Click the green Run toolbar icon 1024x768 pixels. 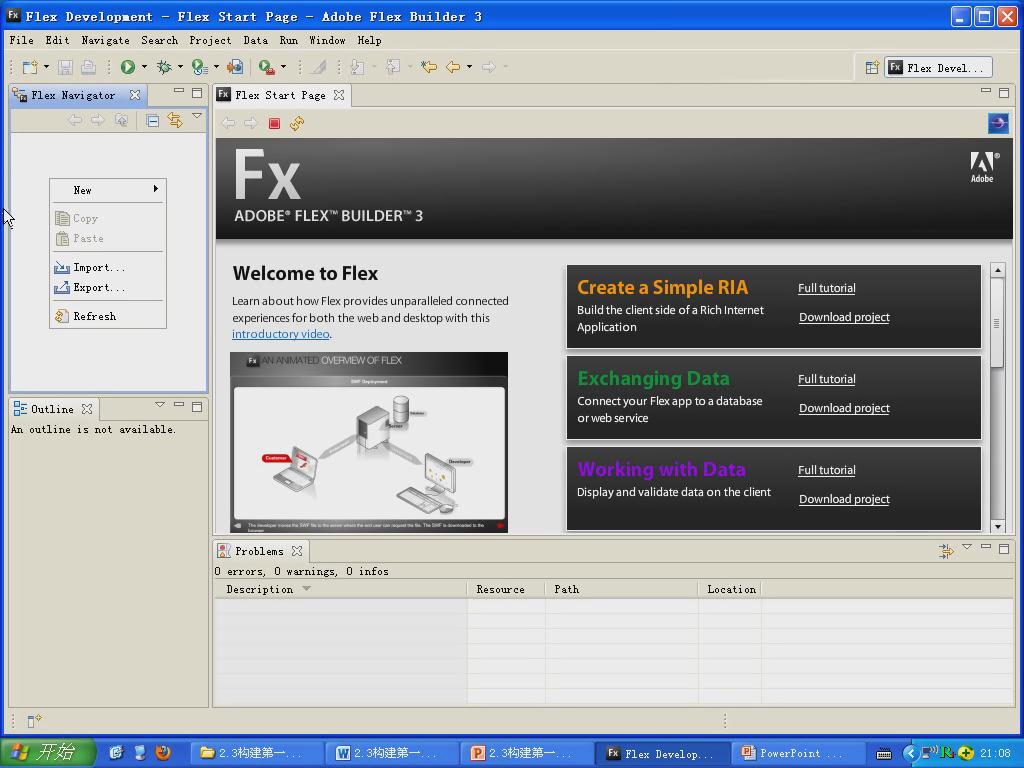pos(128,67)
